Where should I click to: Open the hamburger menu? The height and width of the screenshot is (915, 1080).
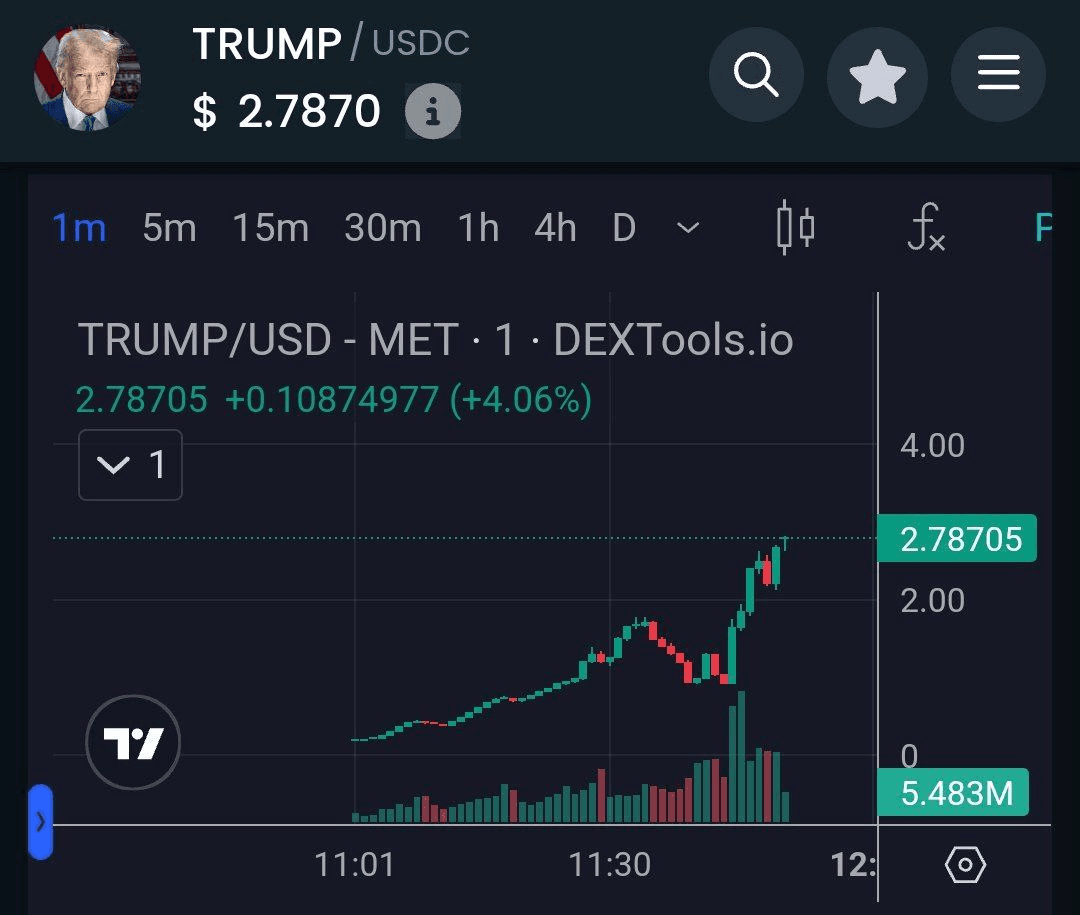[x=998, y=75]
